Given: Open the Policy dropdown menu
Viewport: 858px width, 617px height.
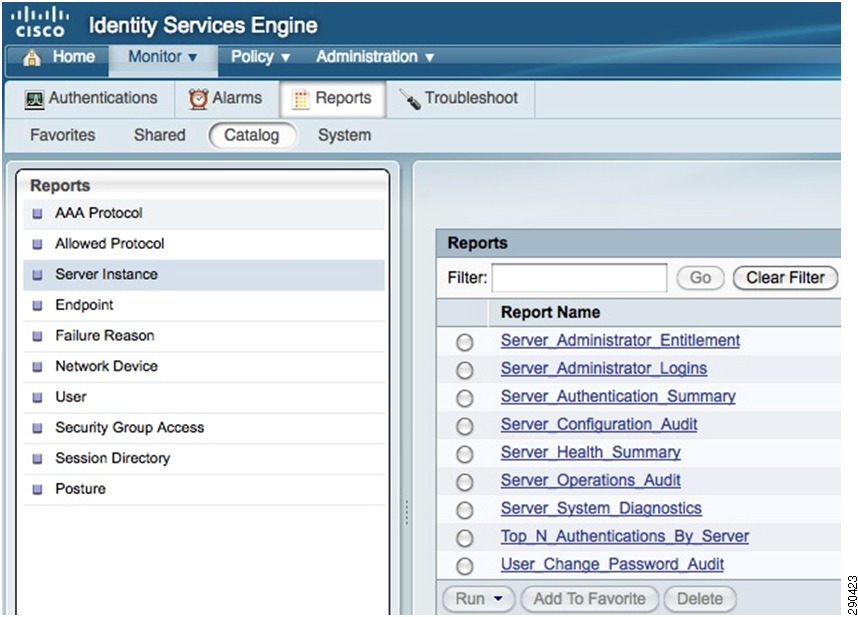Looking at the screenshot, I should [260, 57].
